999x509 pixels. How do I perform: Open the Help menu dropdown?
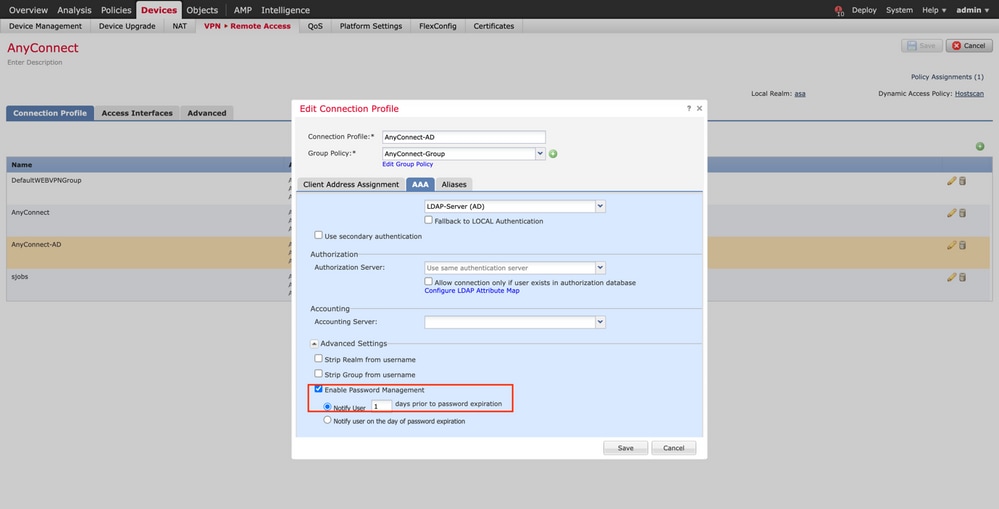pos(934,10)
